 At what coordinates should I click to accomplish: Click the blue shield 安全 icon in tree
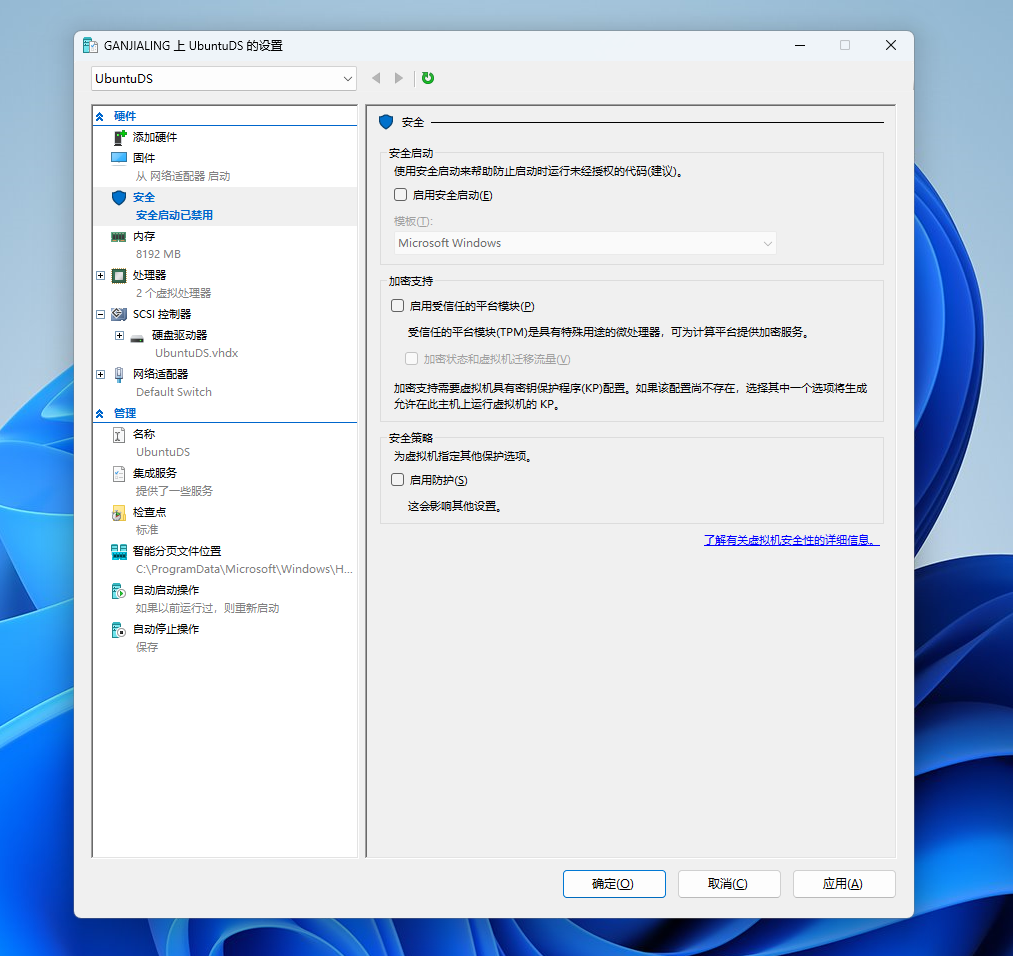[119, 197]
